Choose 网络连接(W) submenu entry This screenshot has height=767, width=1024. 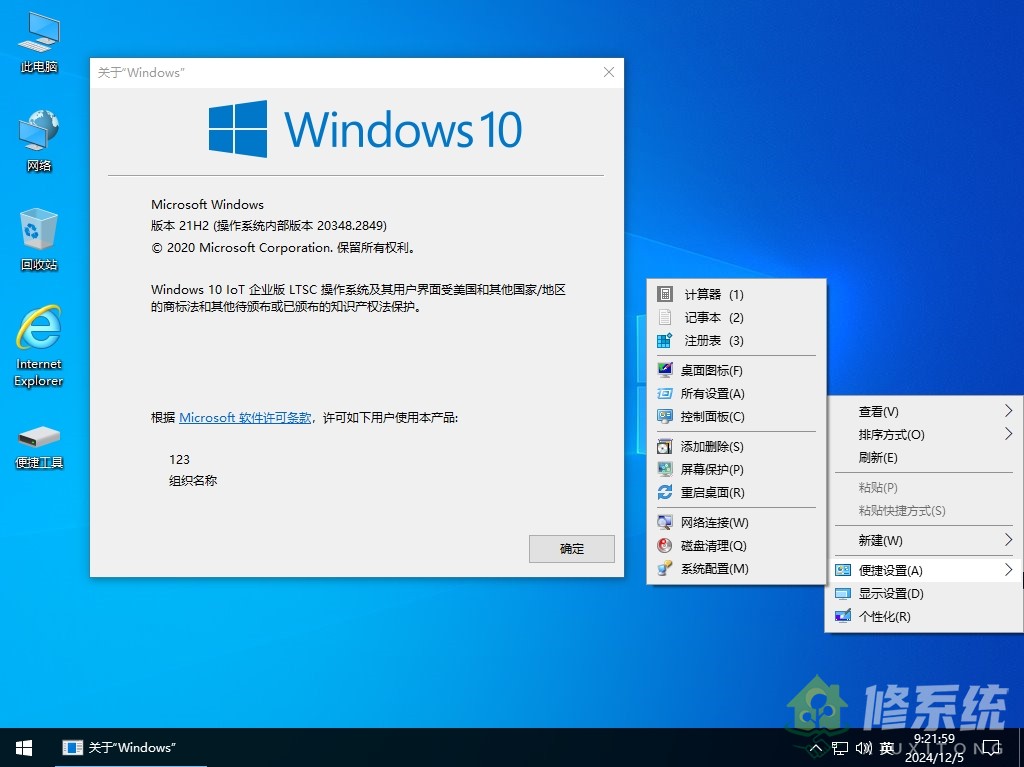point(736,522)
